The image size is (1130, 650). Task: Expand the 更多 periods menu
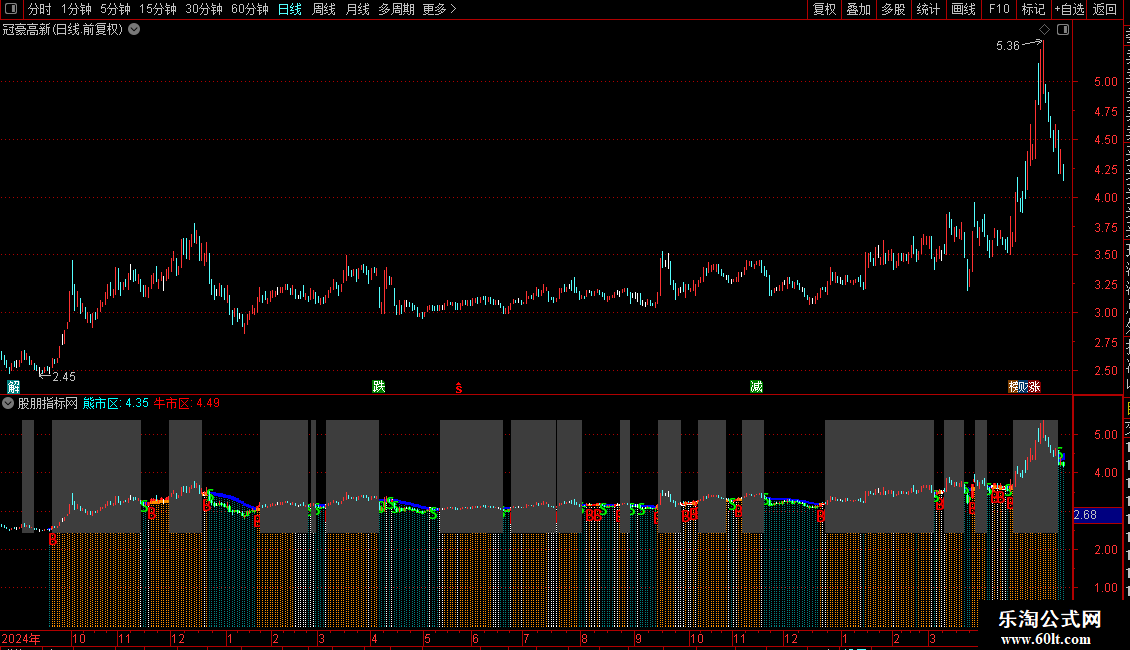click(440, 9)
